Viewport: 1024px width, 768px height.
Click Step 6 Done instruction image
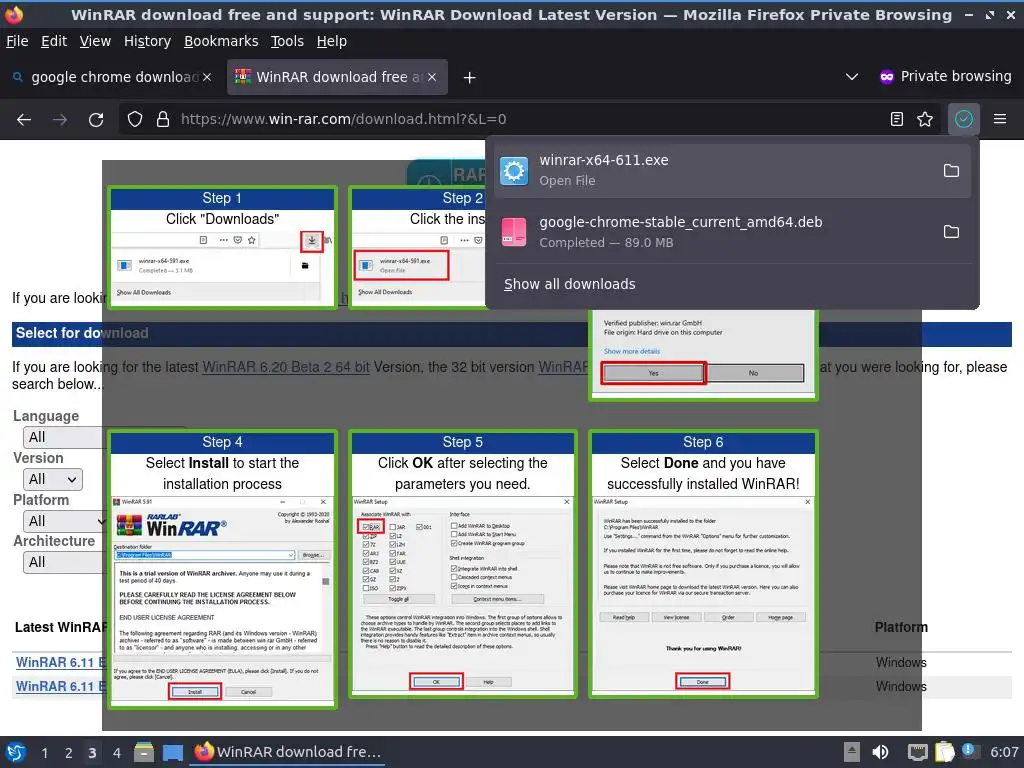[x=703, y=564]
